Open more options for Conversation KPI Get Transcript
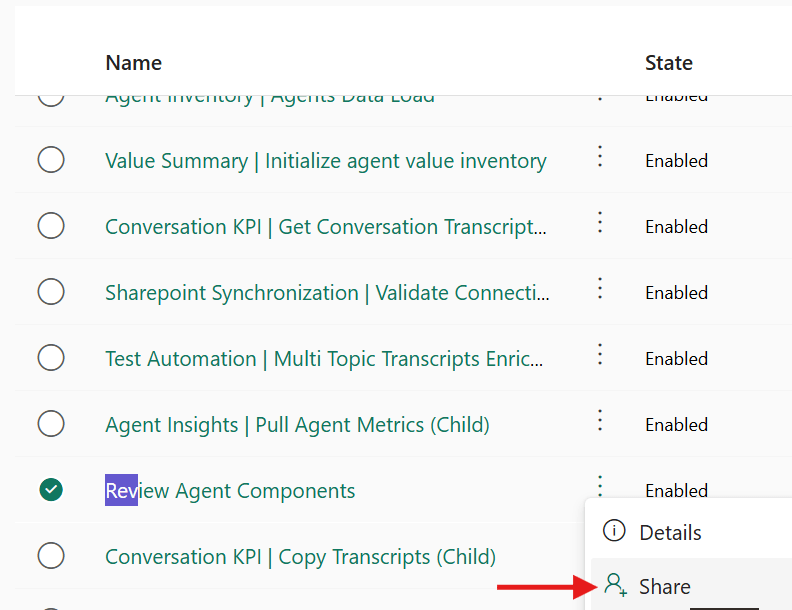 coord(600,222)
